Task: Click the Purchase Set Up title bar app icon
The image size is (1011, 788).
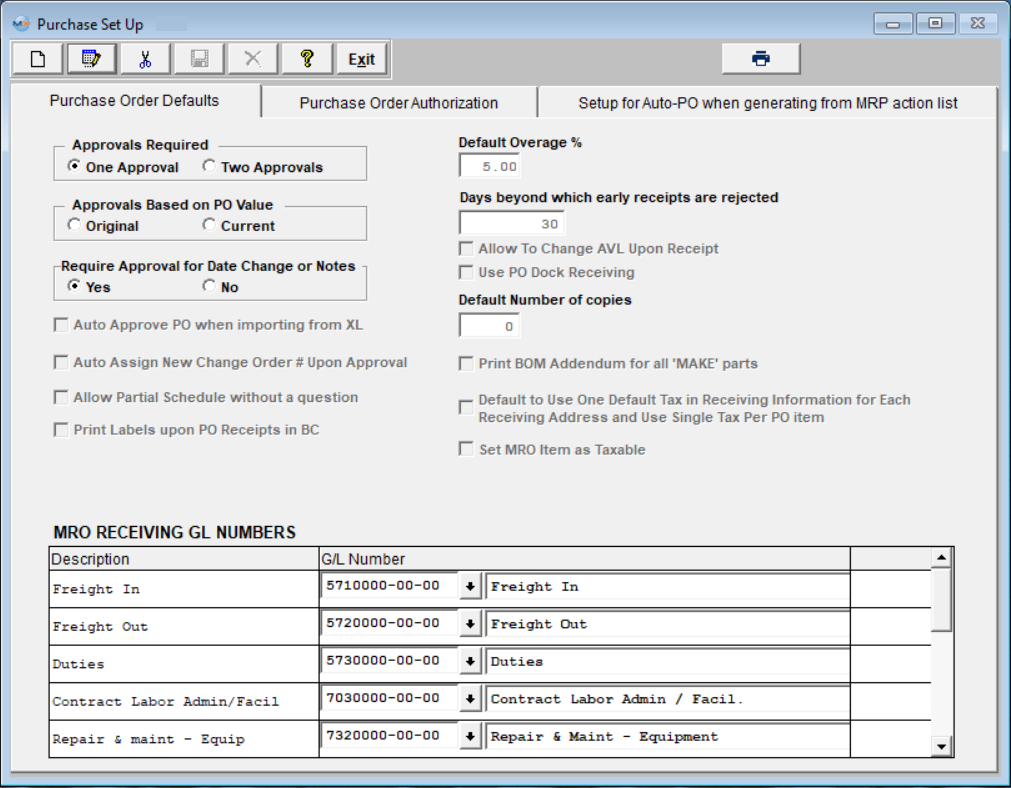Action: point(21,25)
